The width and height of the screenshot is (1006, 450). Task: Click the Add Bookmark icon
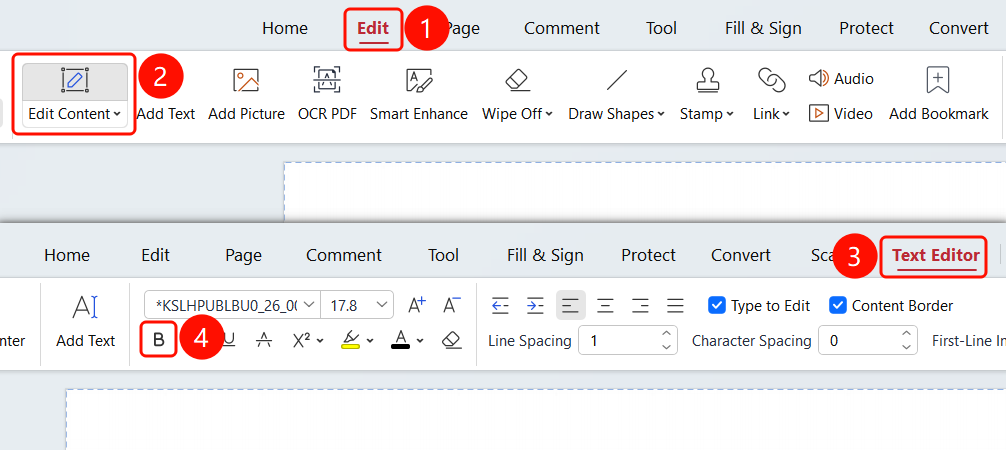[938, 80]
